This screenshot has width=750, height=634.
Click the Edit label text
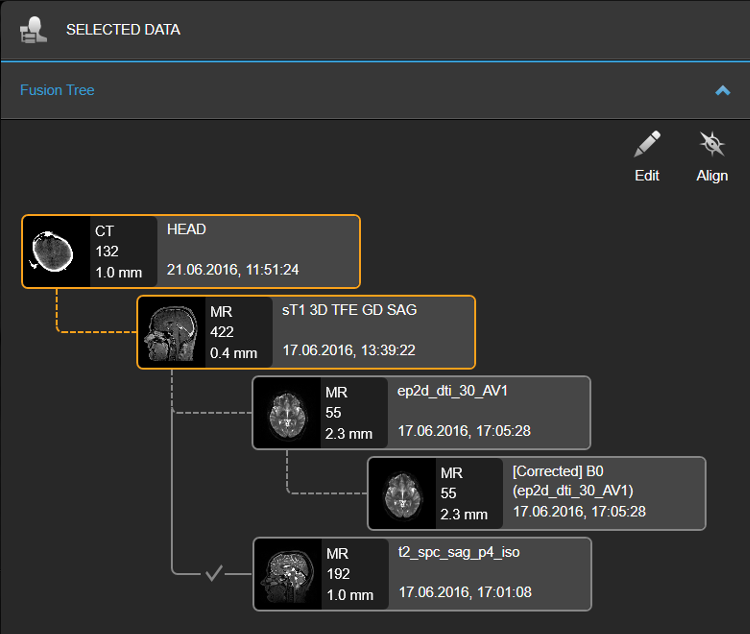coord(647,176)
